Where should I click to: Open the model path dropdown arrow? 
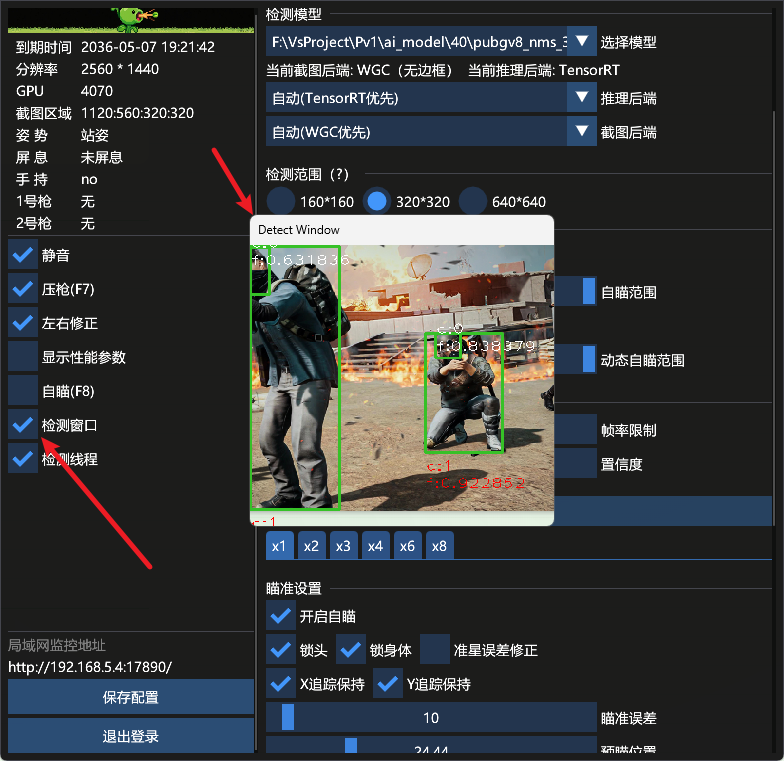(582, 42)
